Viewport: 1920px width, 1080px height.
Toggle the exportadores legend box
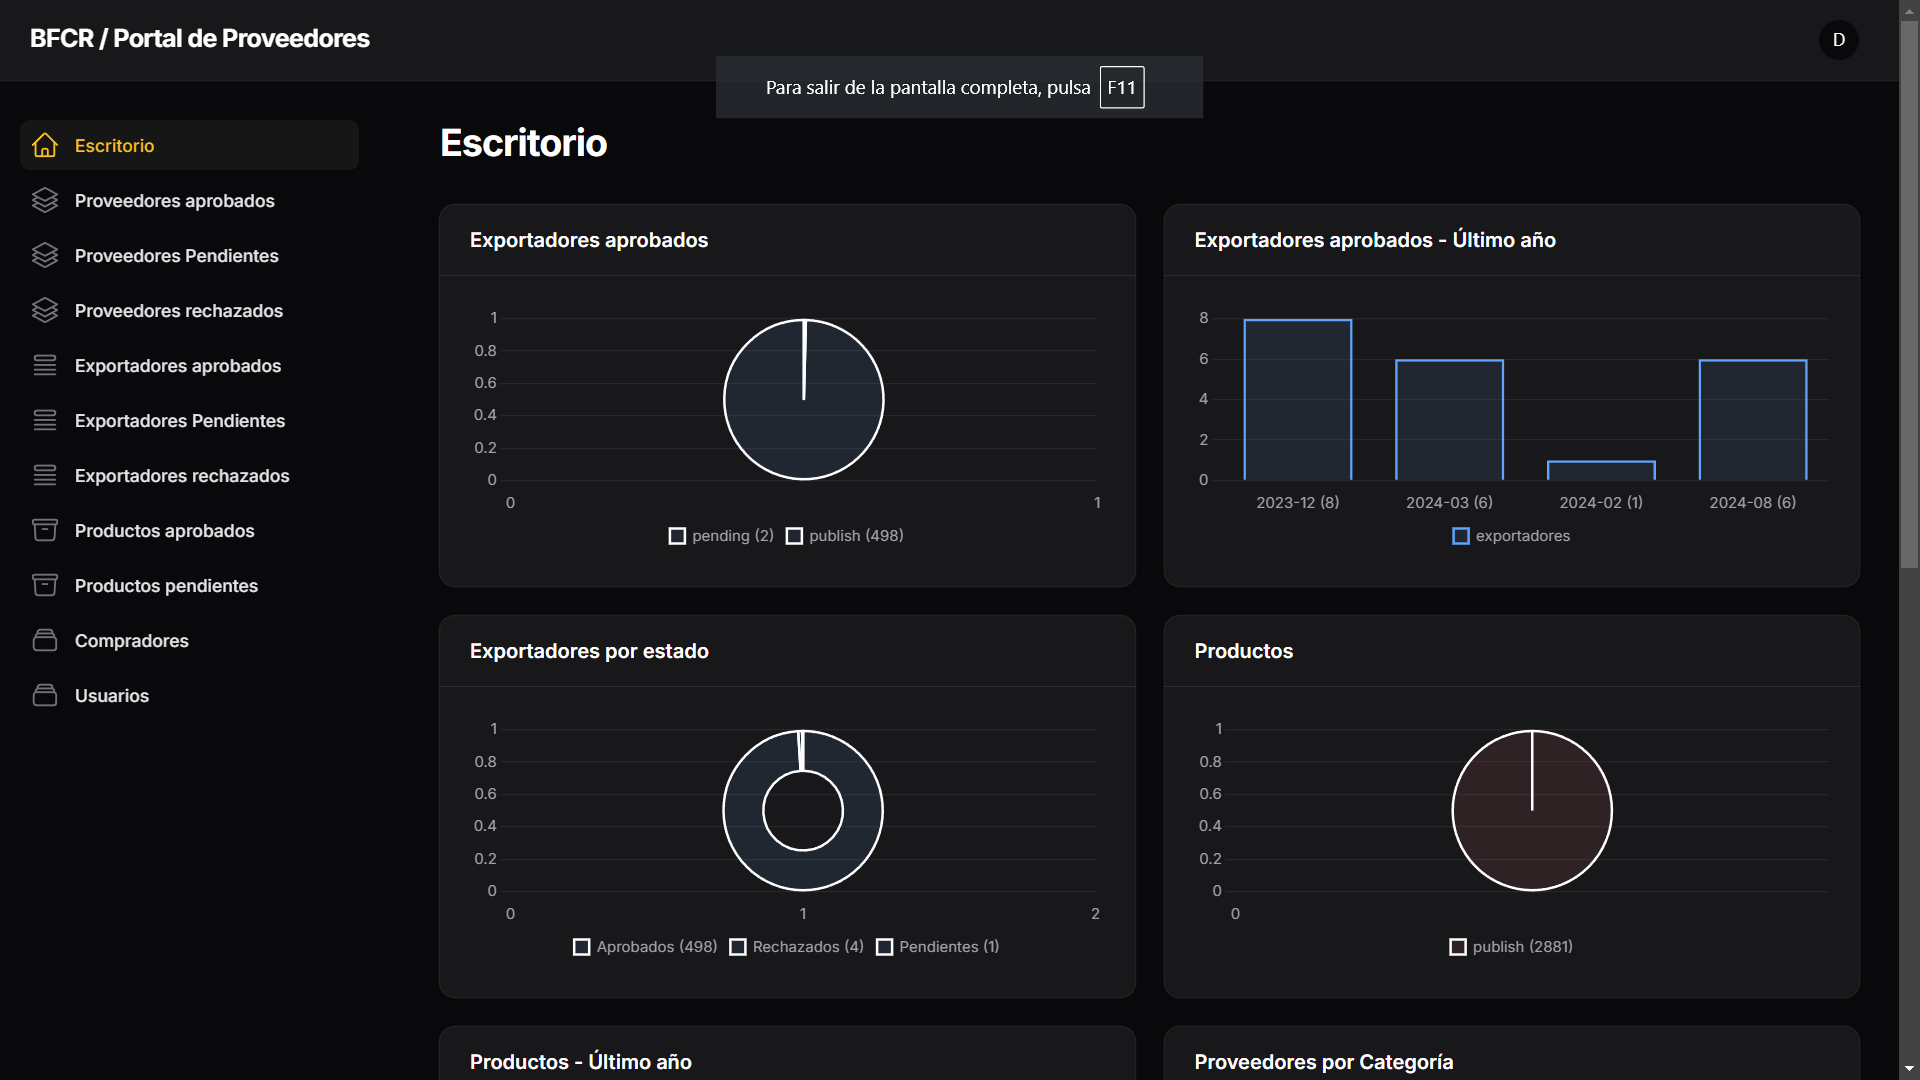[1461, 536]
